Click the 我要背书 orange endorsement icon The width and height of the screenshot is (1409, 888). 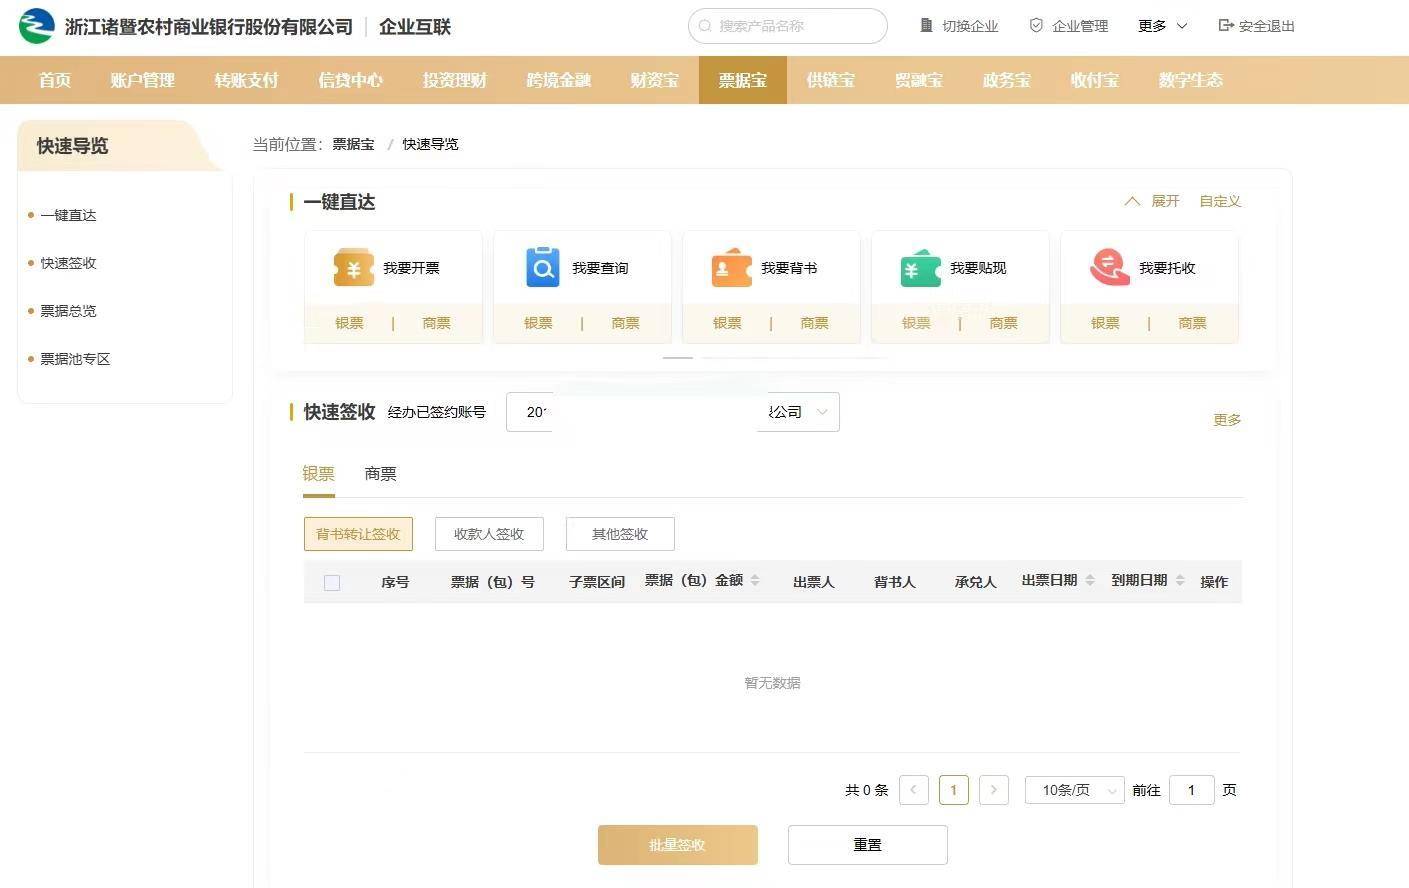point(731,268)
